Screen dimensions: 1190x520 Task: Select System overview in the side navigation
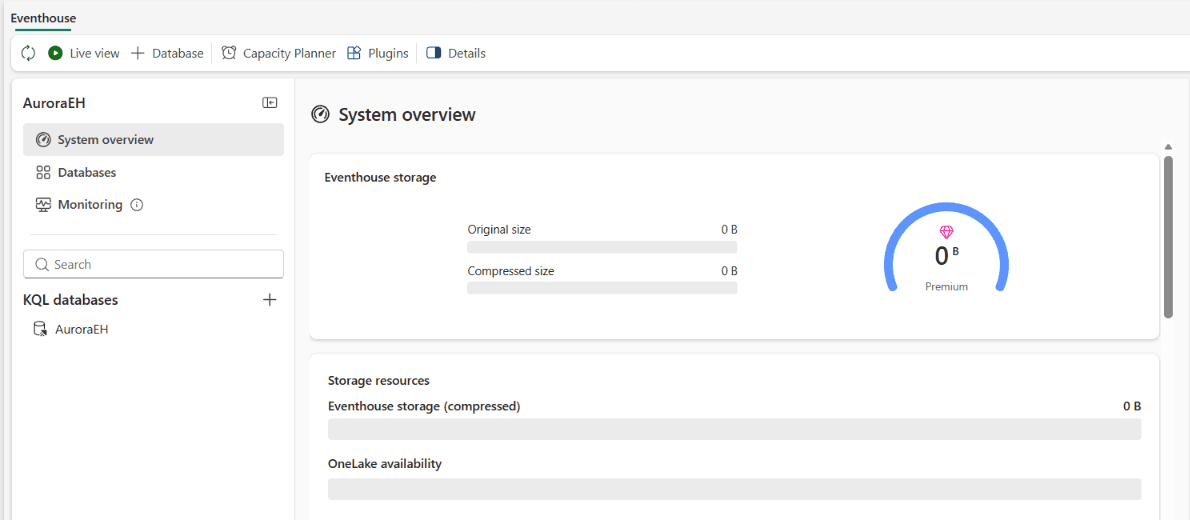pos(153,140)
